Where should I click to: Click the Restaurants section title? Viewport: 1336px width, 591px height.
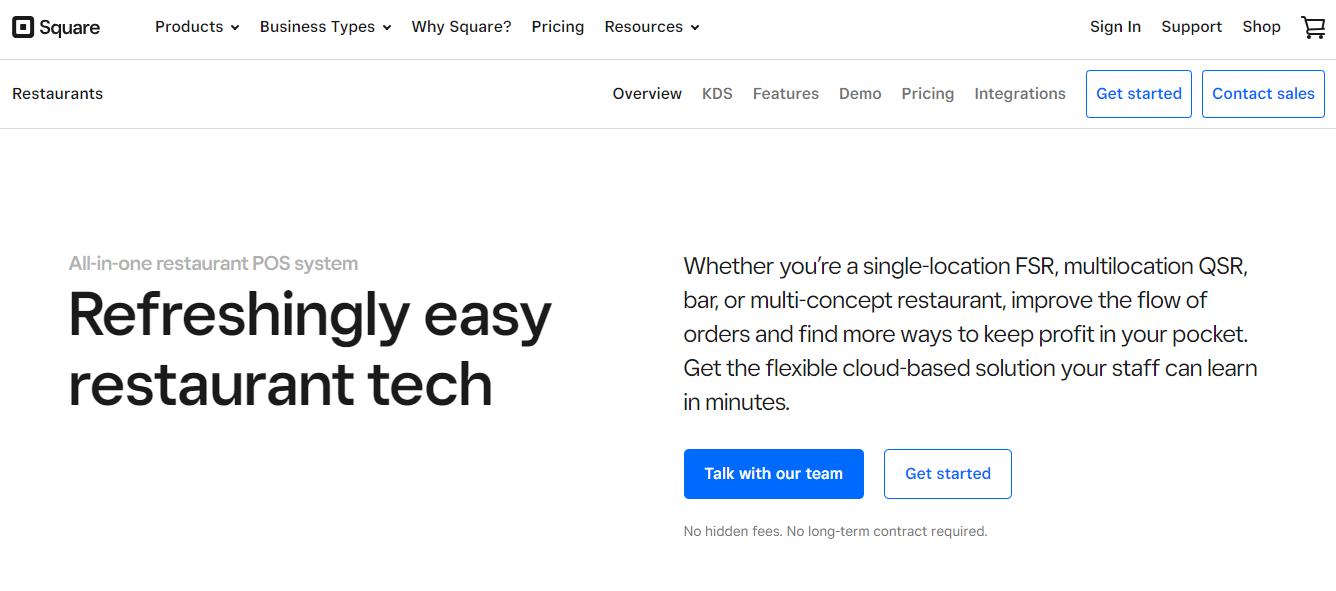point(58,94)
